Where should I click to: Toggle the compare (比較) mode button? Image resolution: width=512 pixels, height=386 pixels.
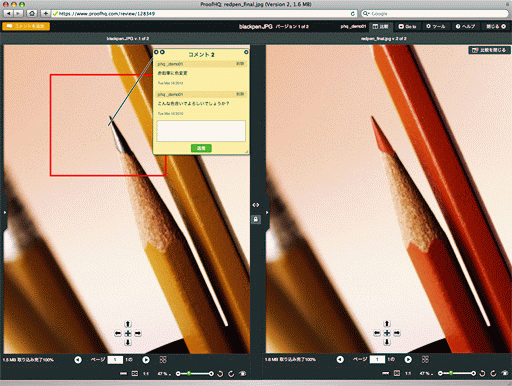click(x=381, y=26)
